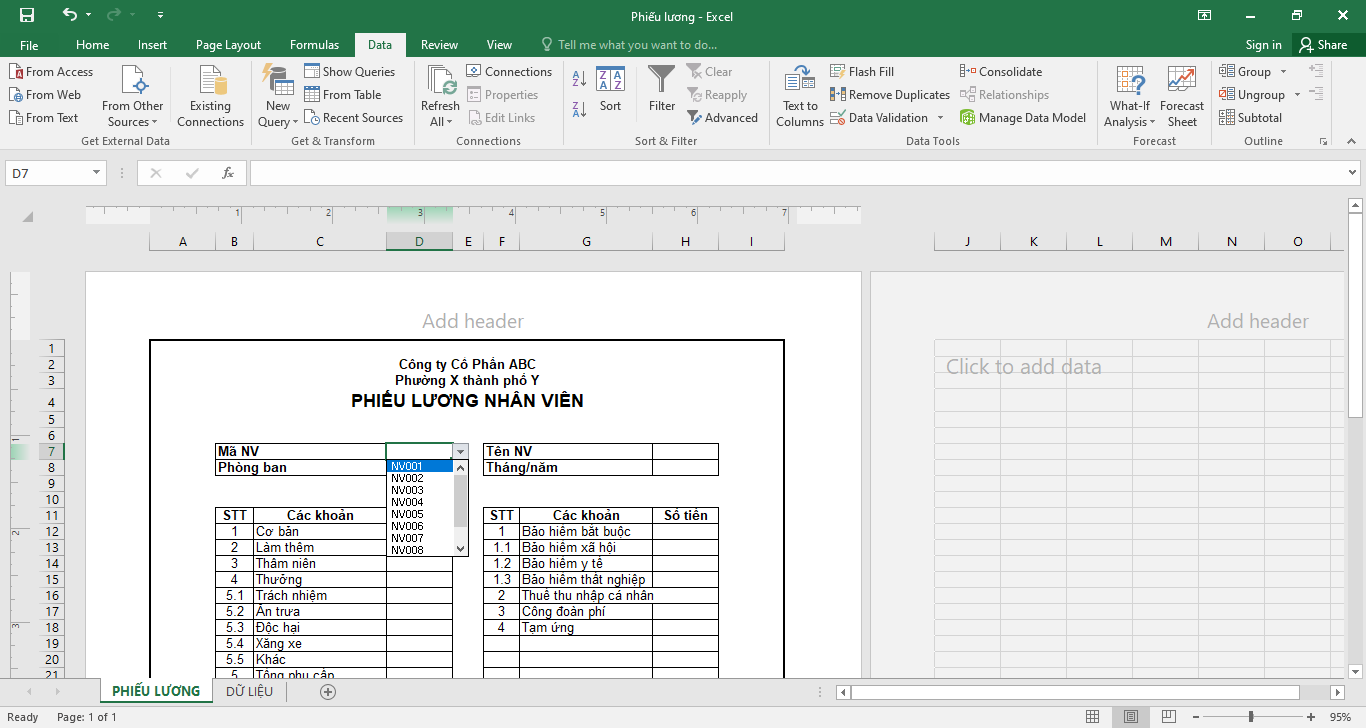Toggle the Filter funnel
The height and width of the screenshot is (728, 1366).
pos(661,90)
